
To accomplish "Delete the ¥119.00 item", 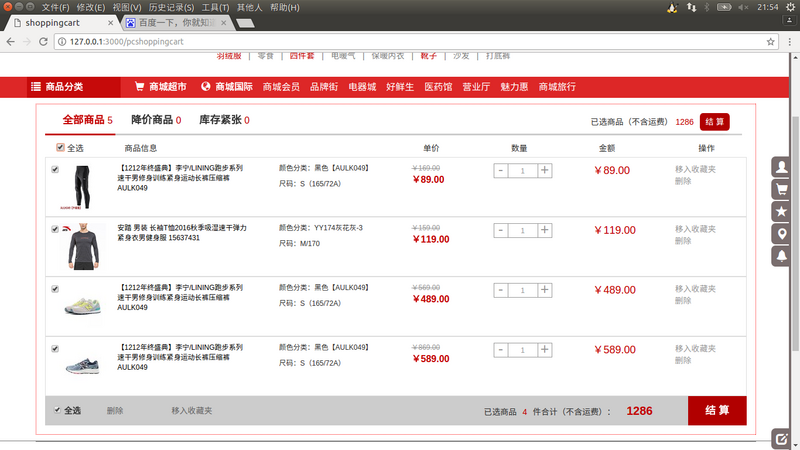I will [x=683, y=241].
